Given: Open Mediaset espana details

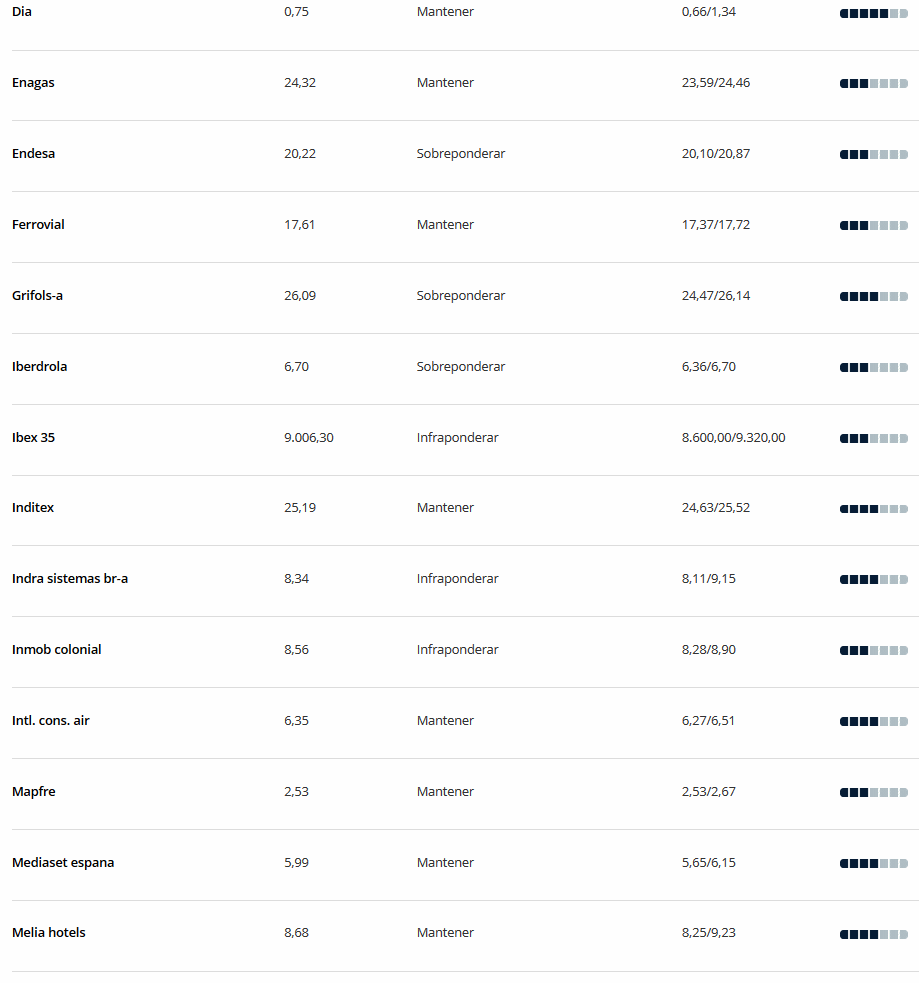Looking at the screenshot, I should [x=63, y=863].
